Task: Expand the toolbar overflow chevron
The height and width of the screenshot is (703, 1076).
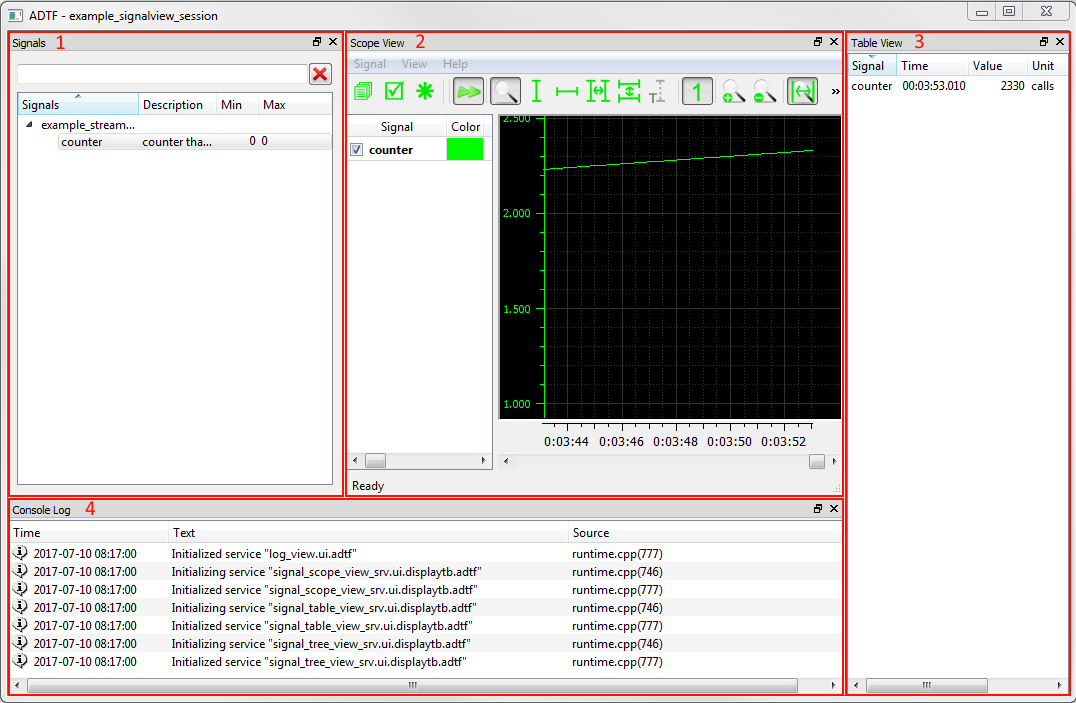Action: 835,91
